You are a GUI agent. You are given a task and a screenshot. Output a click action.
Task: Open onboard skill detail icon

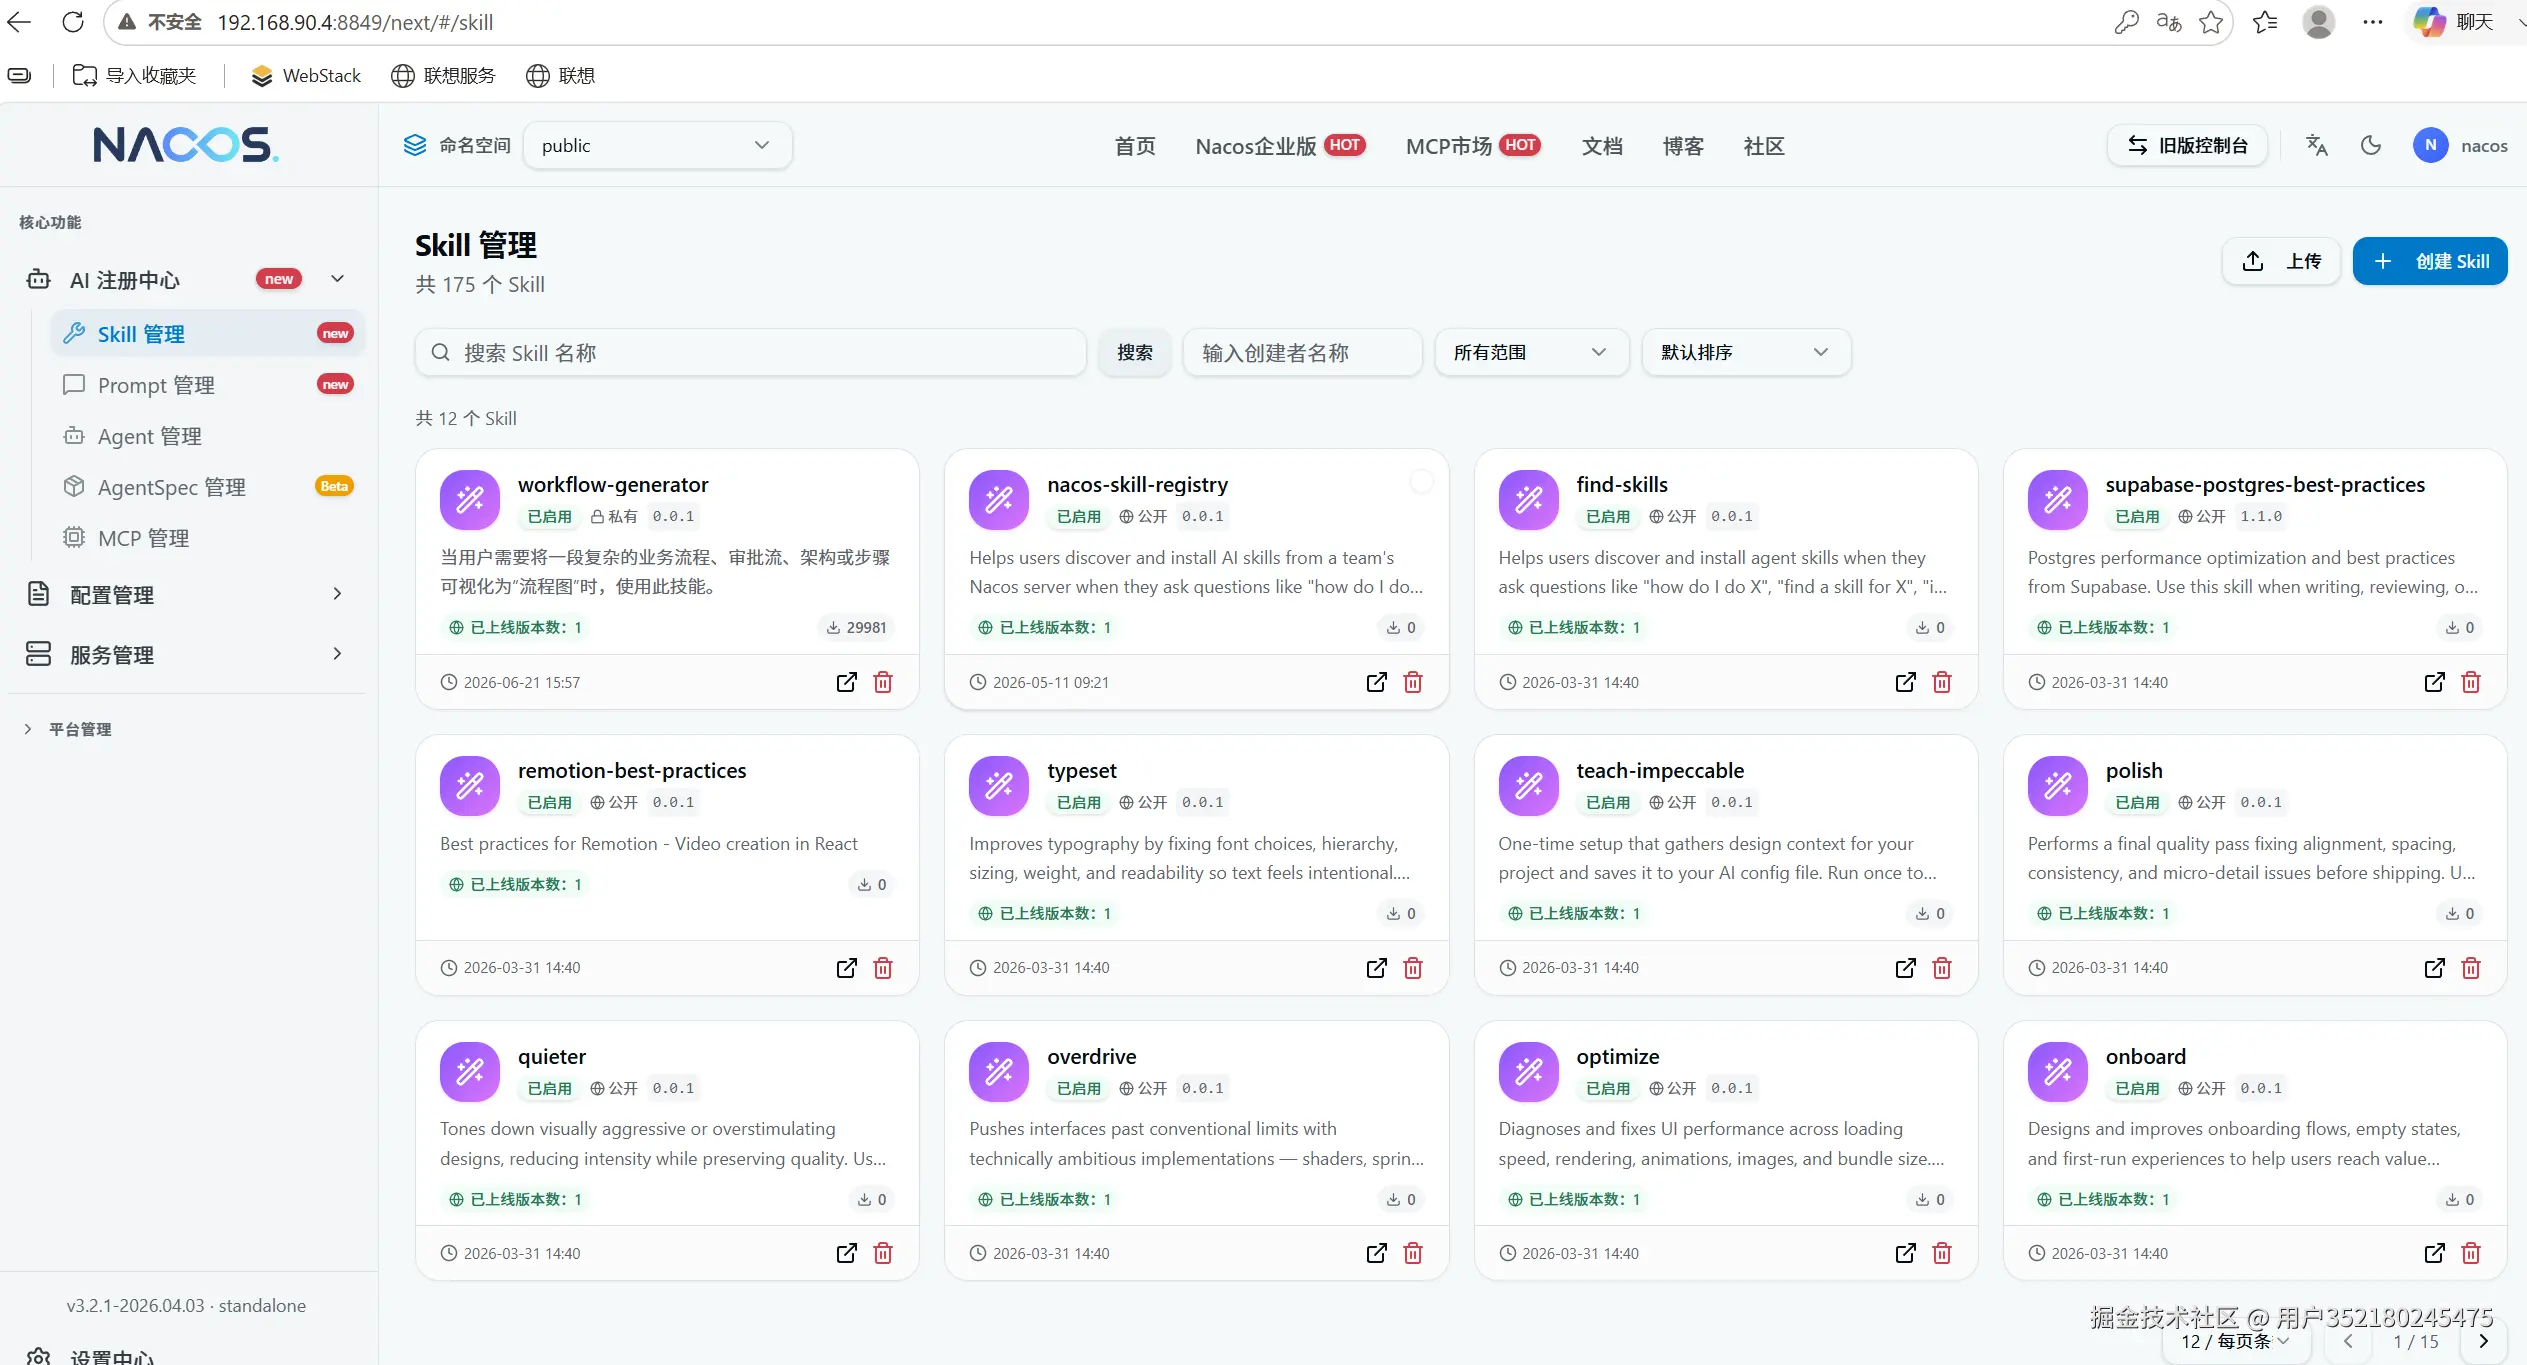pyautogui.click(x=2434, y=1253)
